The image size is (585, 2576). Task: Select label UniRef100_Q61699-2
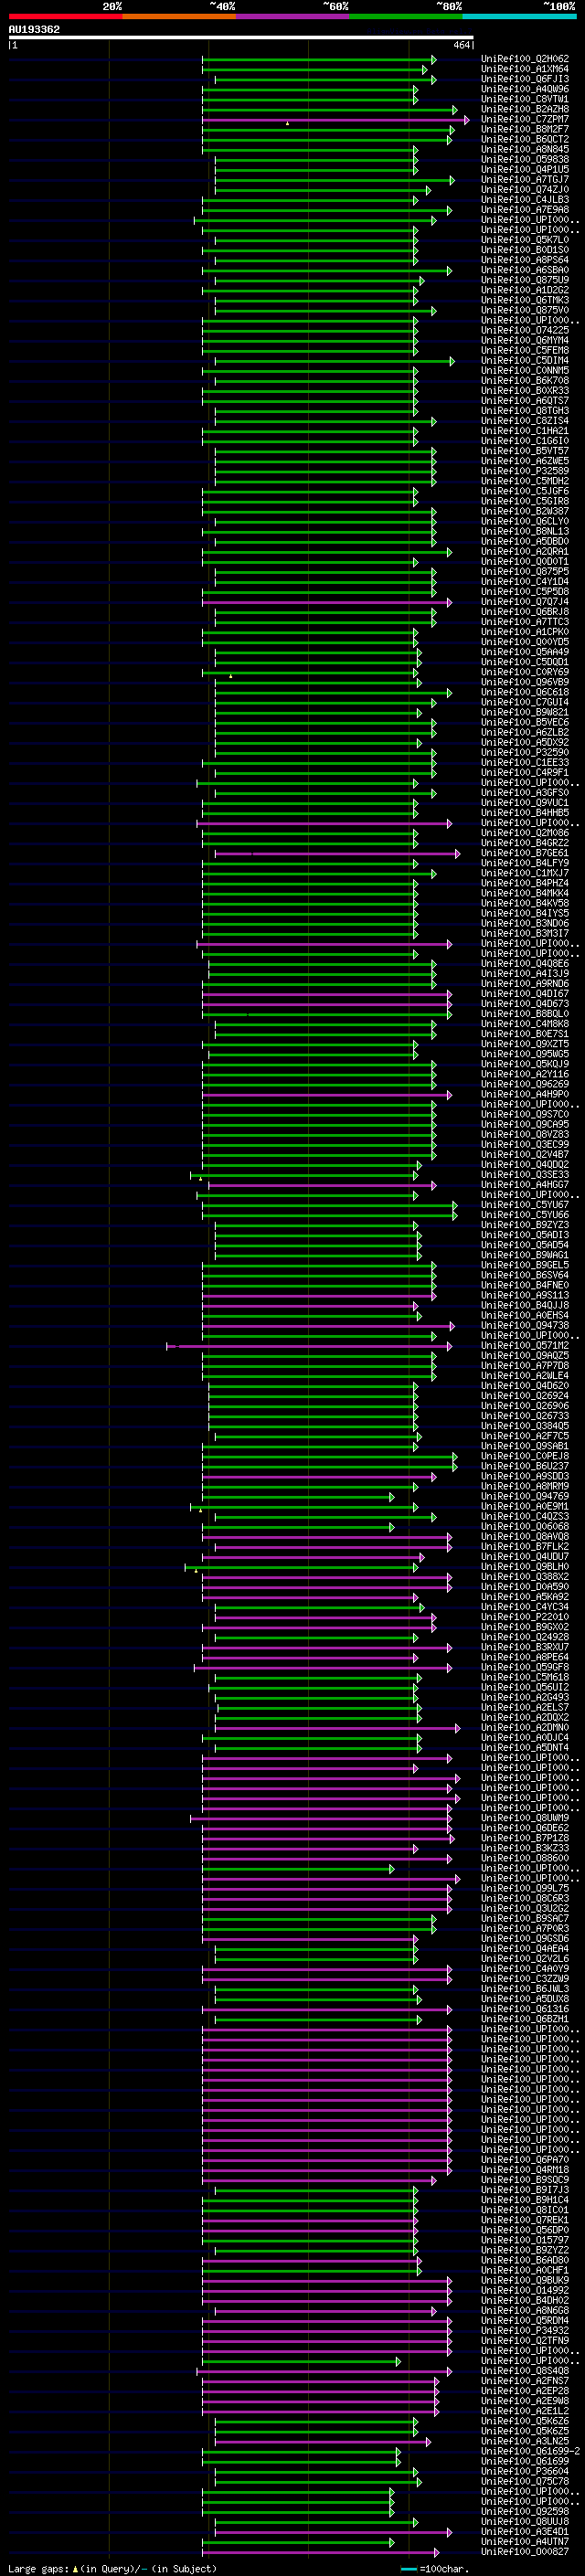(x=530, y=2451)
